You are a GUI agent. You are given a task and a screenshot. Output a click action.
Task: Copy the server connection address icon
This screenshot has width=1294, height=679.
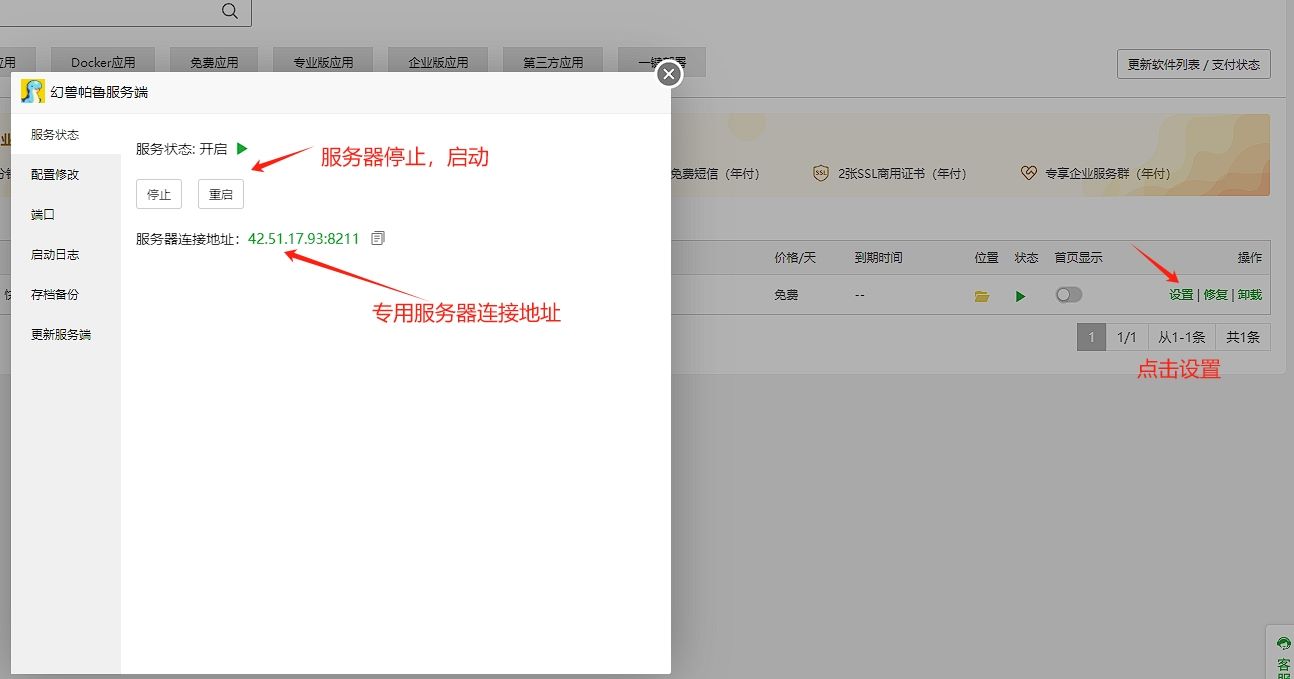pyautogui.click(x=377, y=238)
